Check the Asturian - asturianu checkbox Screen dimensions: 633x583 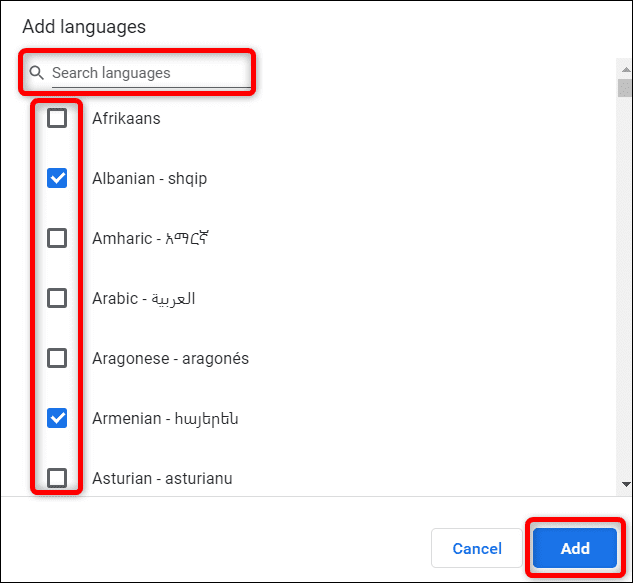(57, 478)
